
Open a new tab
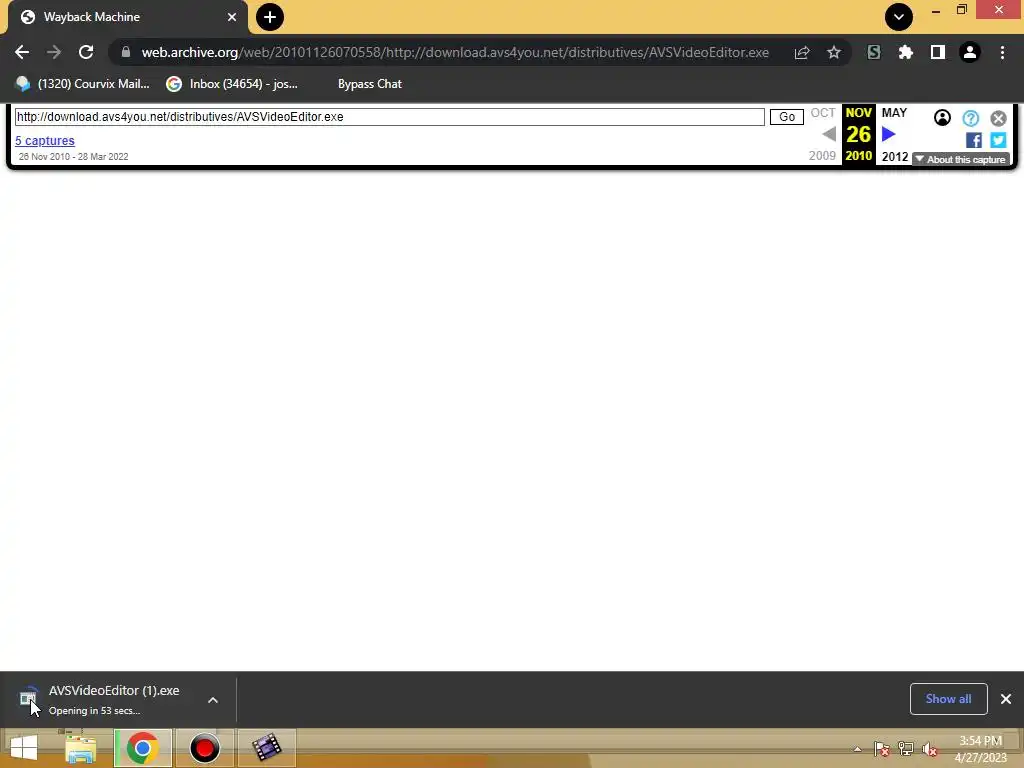270,17
